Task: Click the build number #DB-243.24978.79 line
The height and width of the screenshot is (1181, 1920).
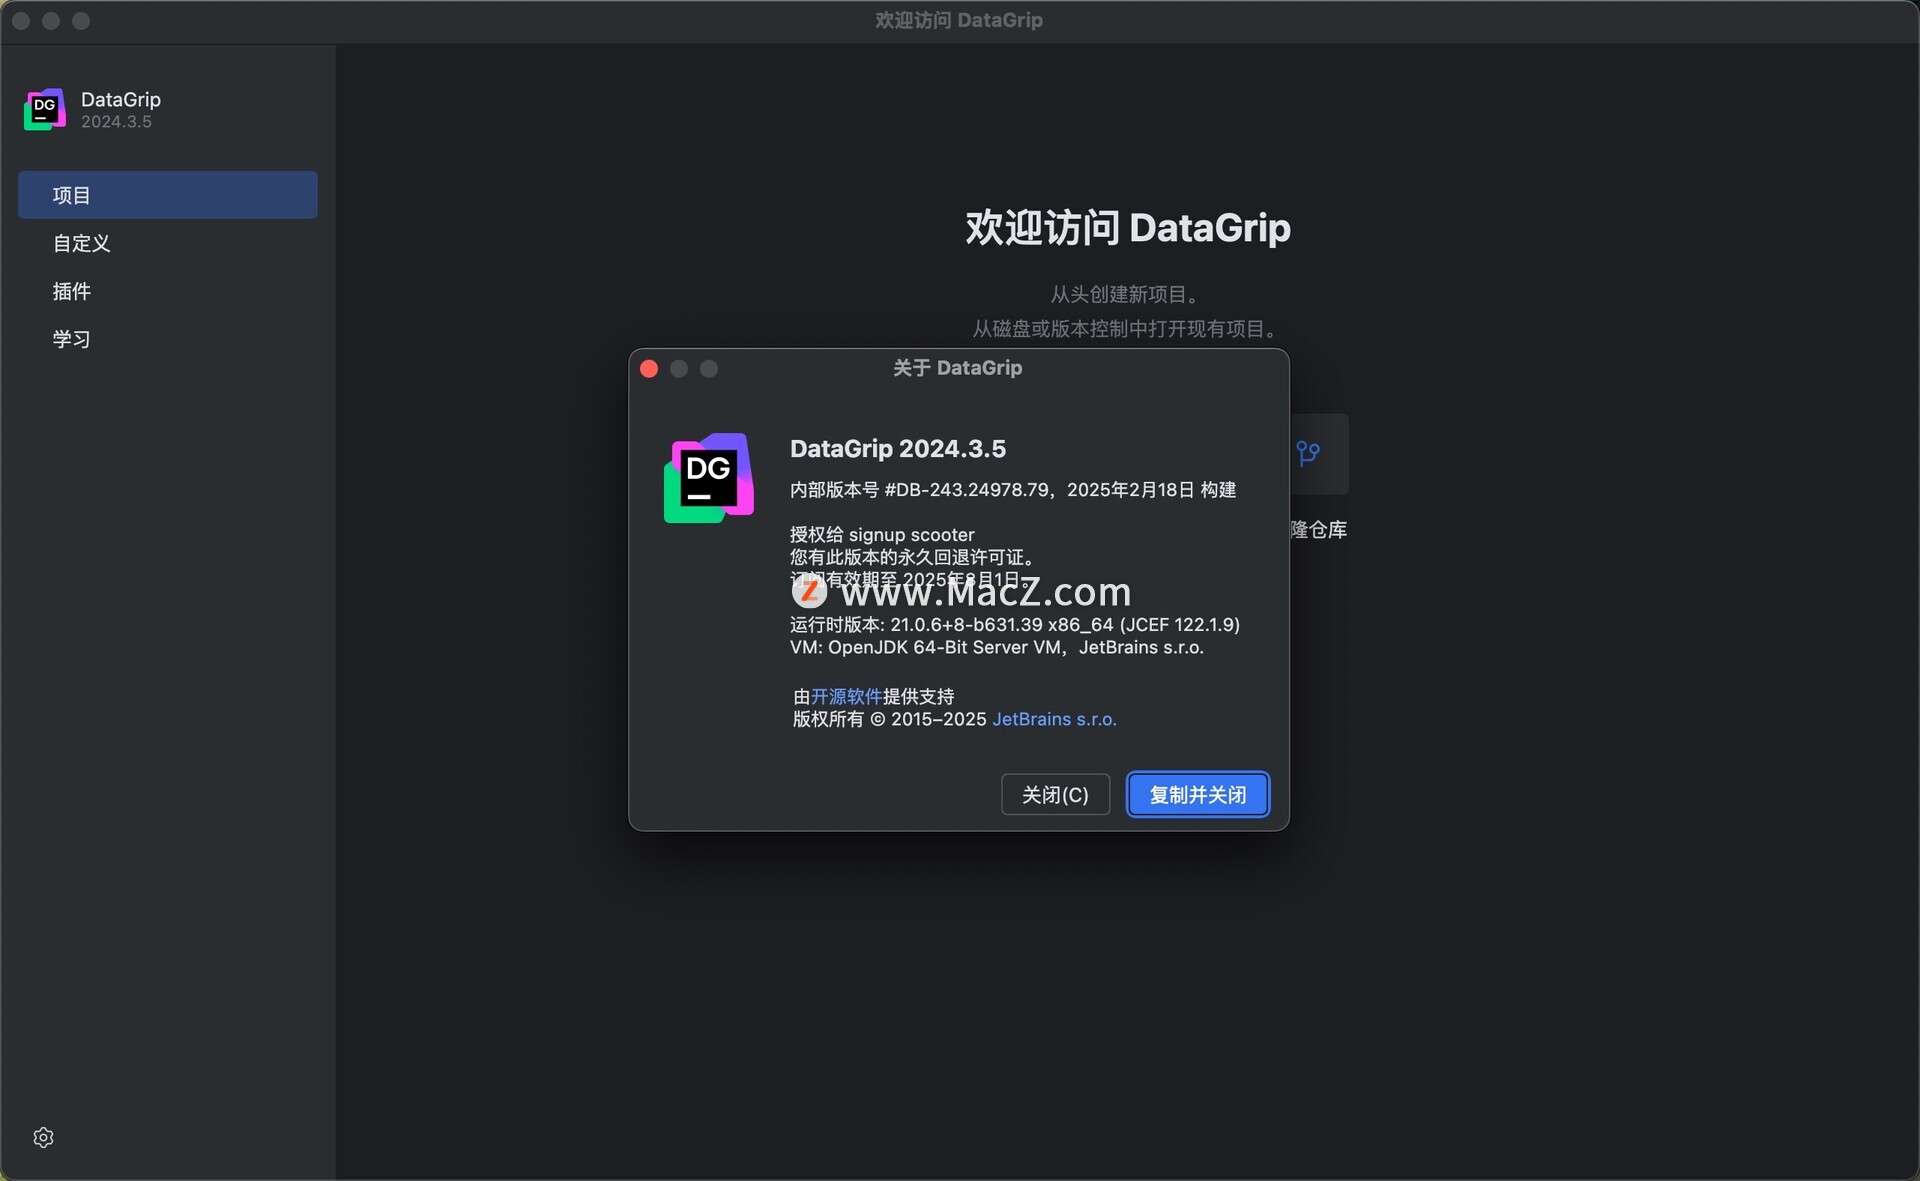Action: point(1013,490)
